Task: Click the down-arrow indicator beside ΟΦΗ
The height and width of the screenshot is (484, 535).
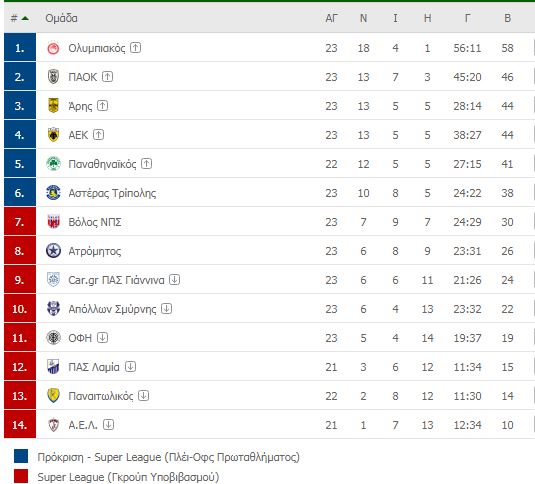Action: pyautogui.click(x=102, y=337)
